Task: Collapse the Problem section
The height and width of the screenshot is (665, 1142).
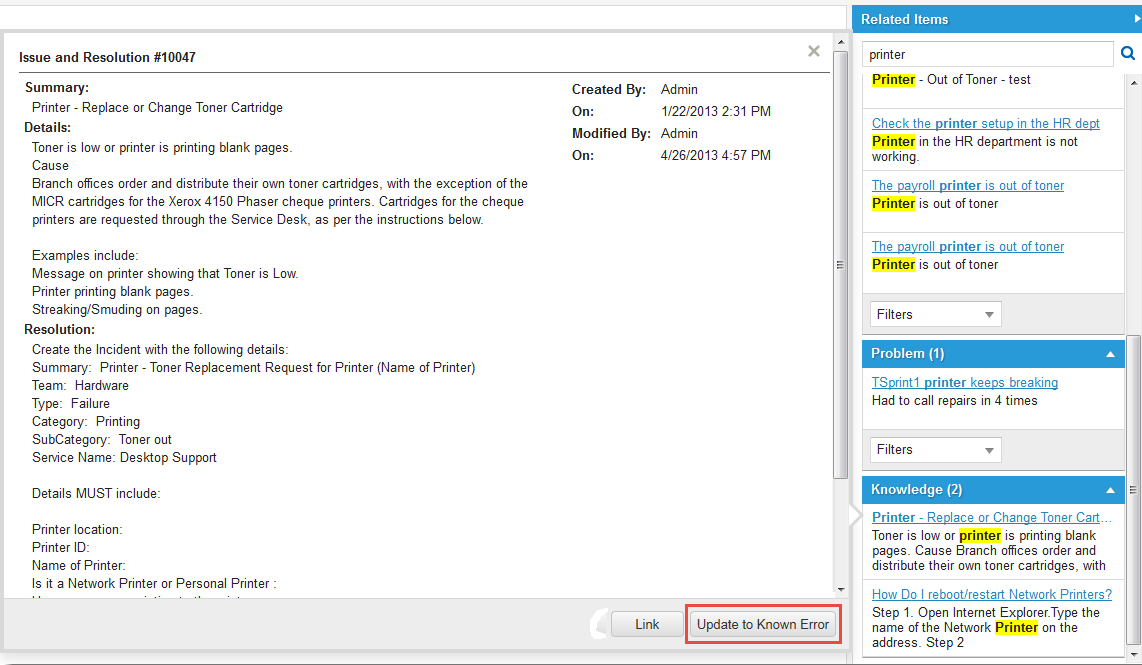Action: pyautogui.click(x=1110, y=354)
